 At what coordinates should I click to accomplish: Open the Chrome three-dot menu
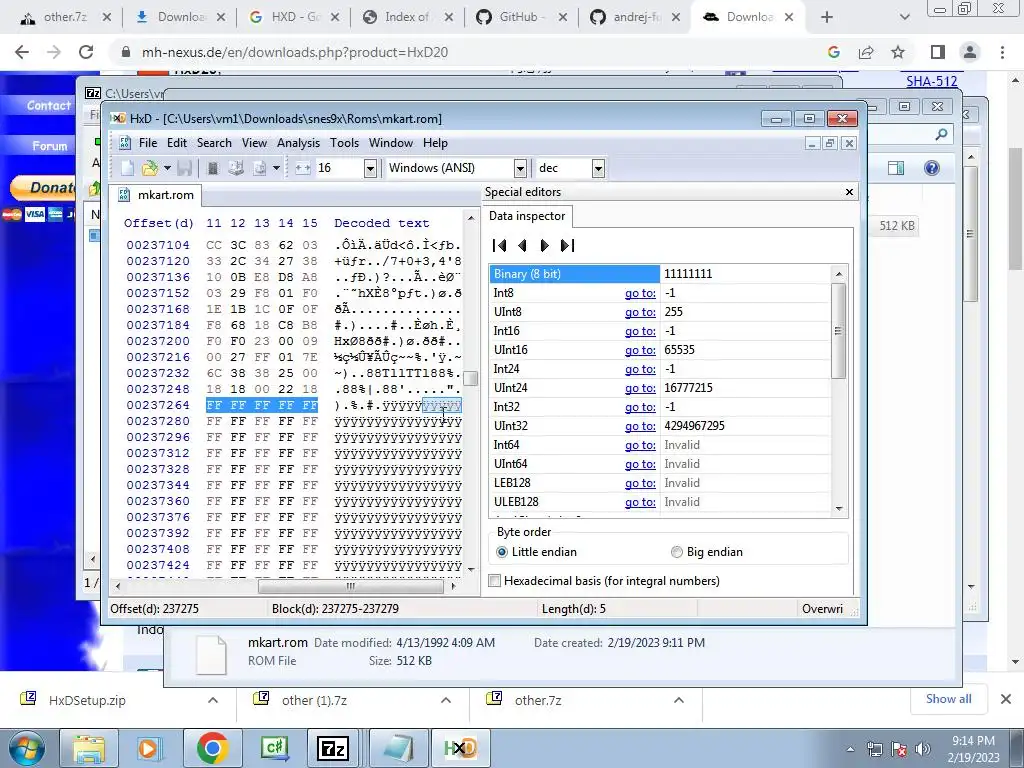[1002, 52]
